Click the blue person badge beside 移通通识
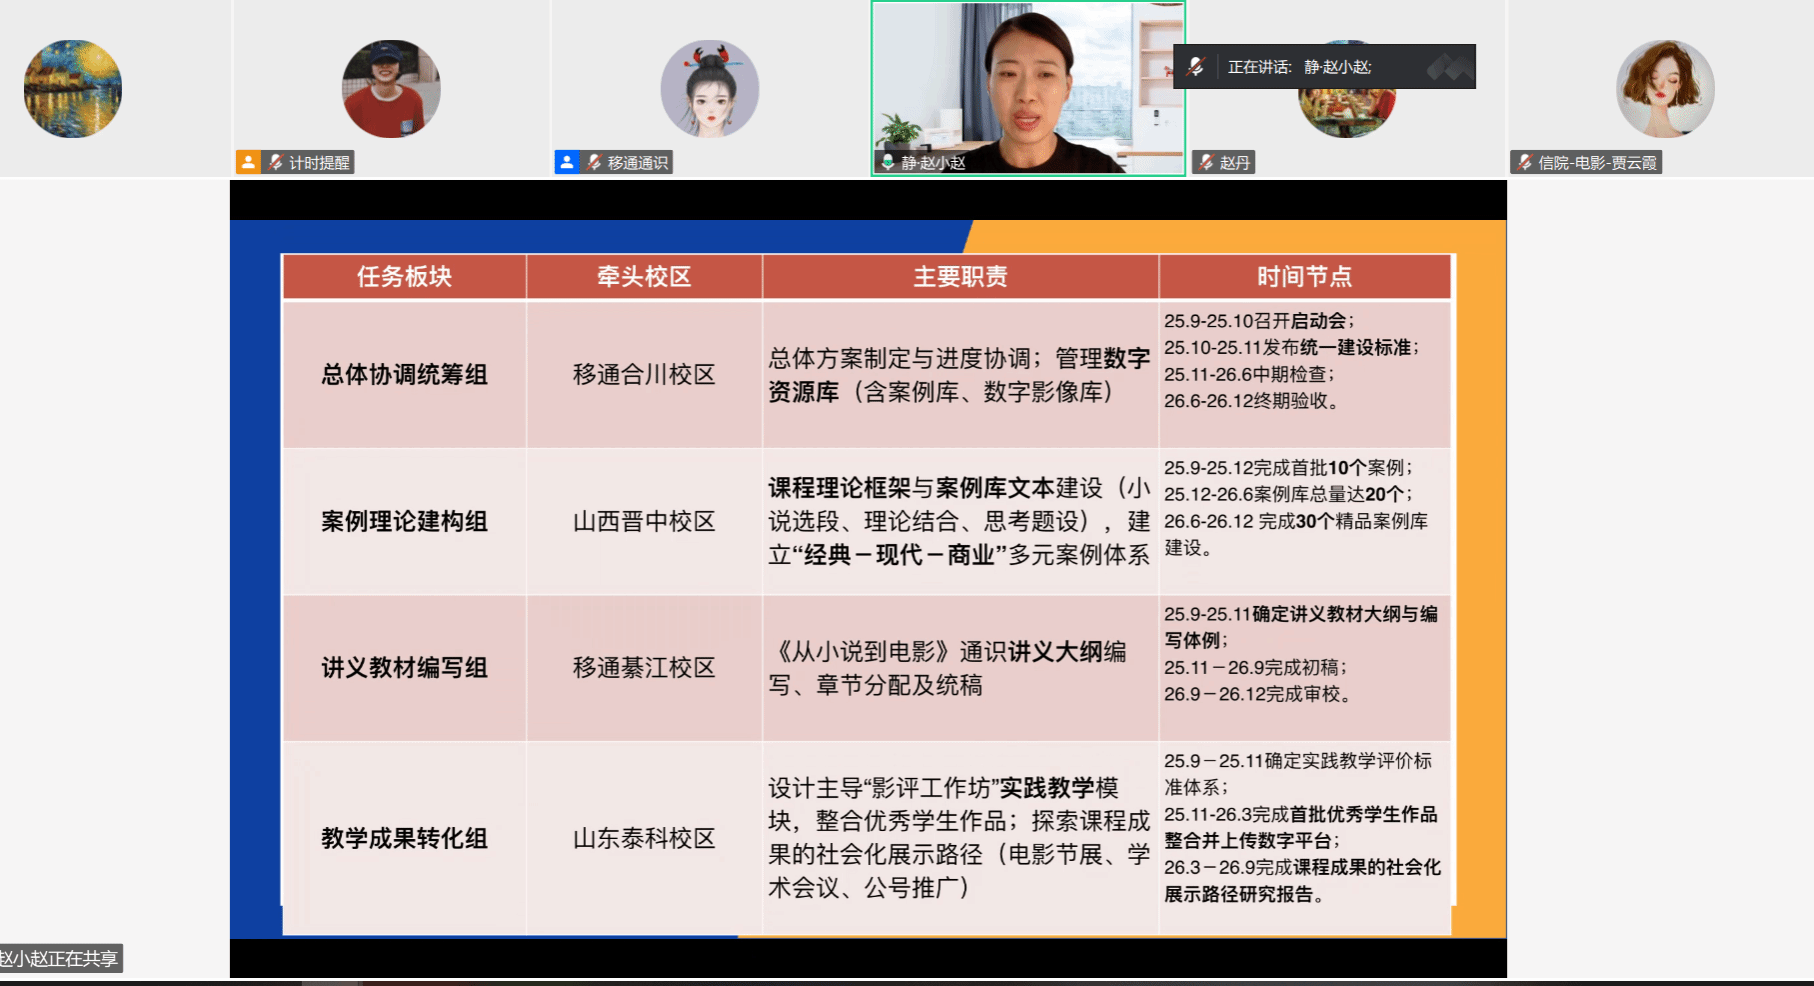The height and width of the screenshot is (986, 1814). [x=567, y=162]
